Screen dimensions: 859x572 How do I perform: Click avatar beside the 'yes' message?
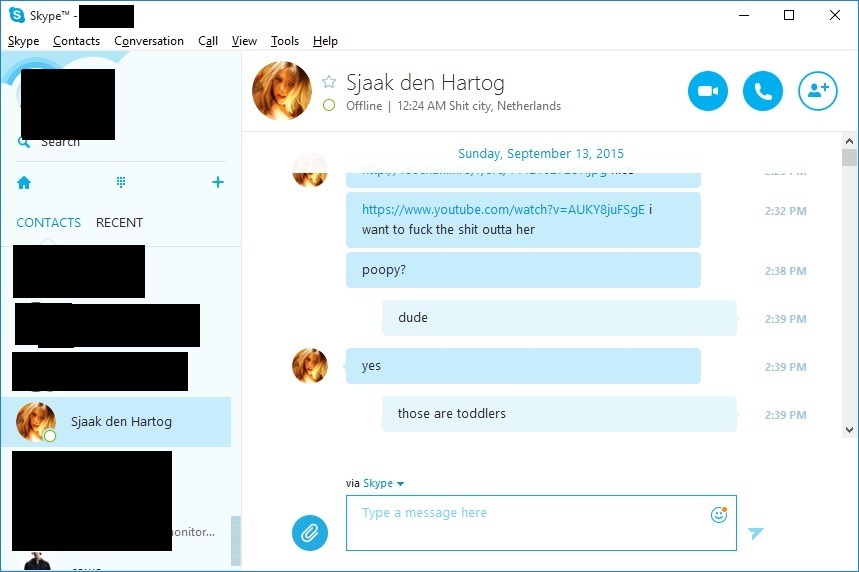pyautogui.click(x=310, y=365)
